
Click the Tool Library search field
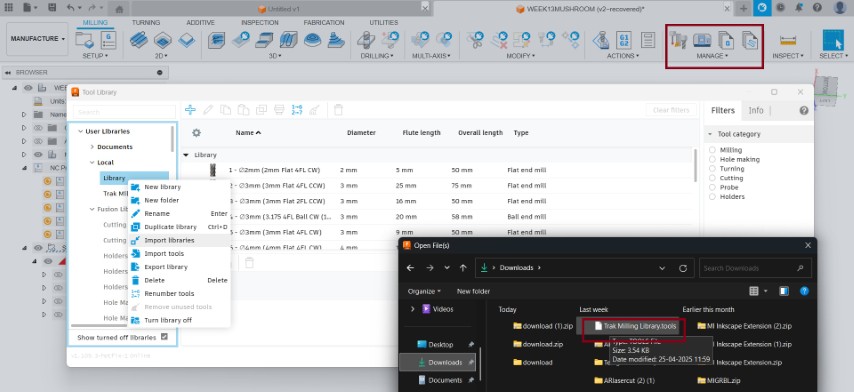124,112
